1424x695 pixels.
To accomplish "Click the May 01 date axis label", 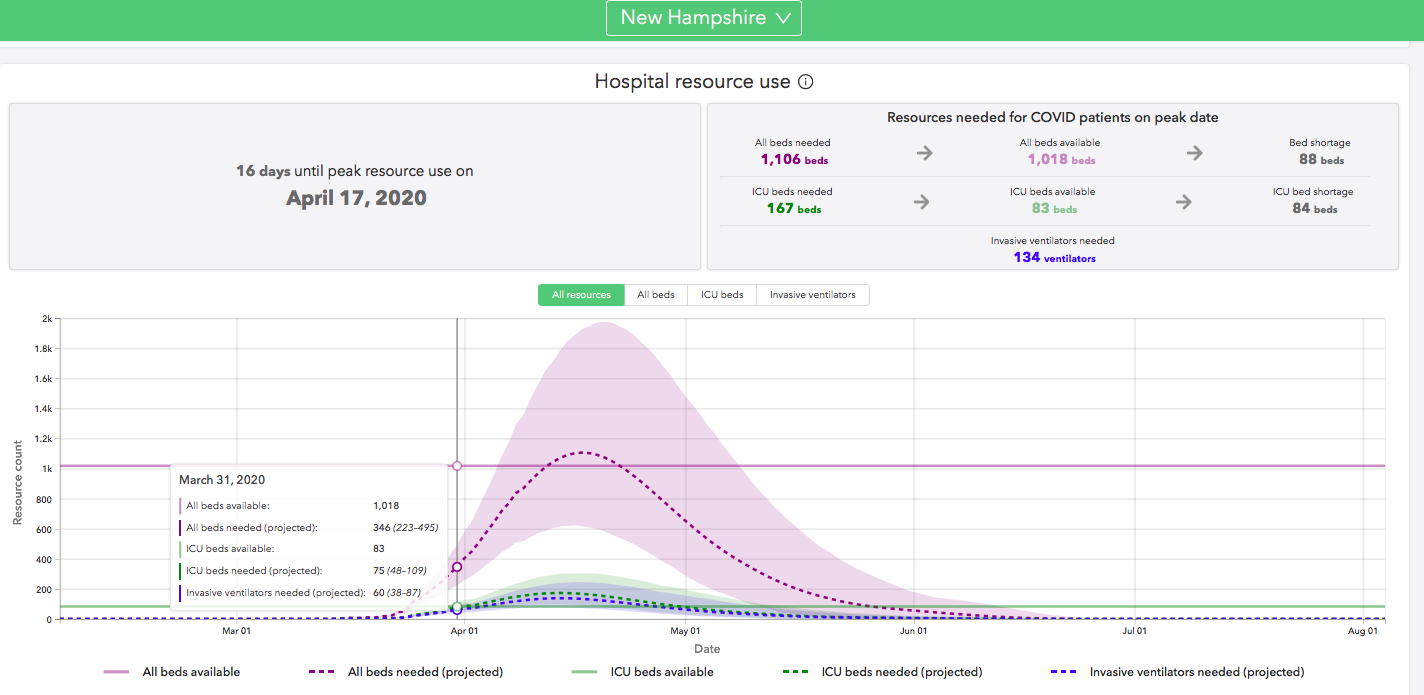I will [x=685, y=631].
